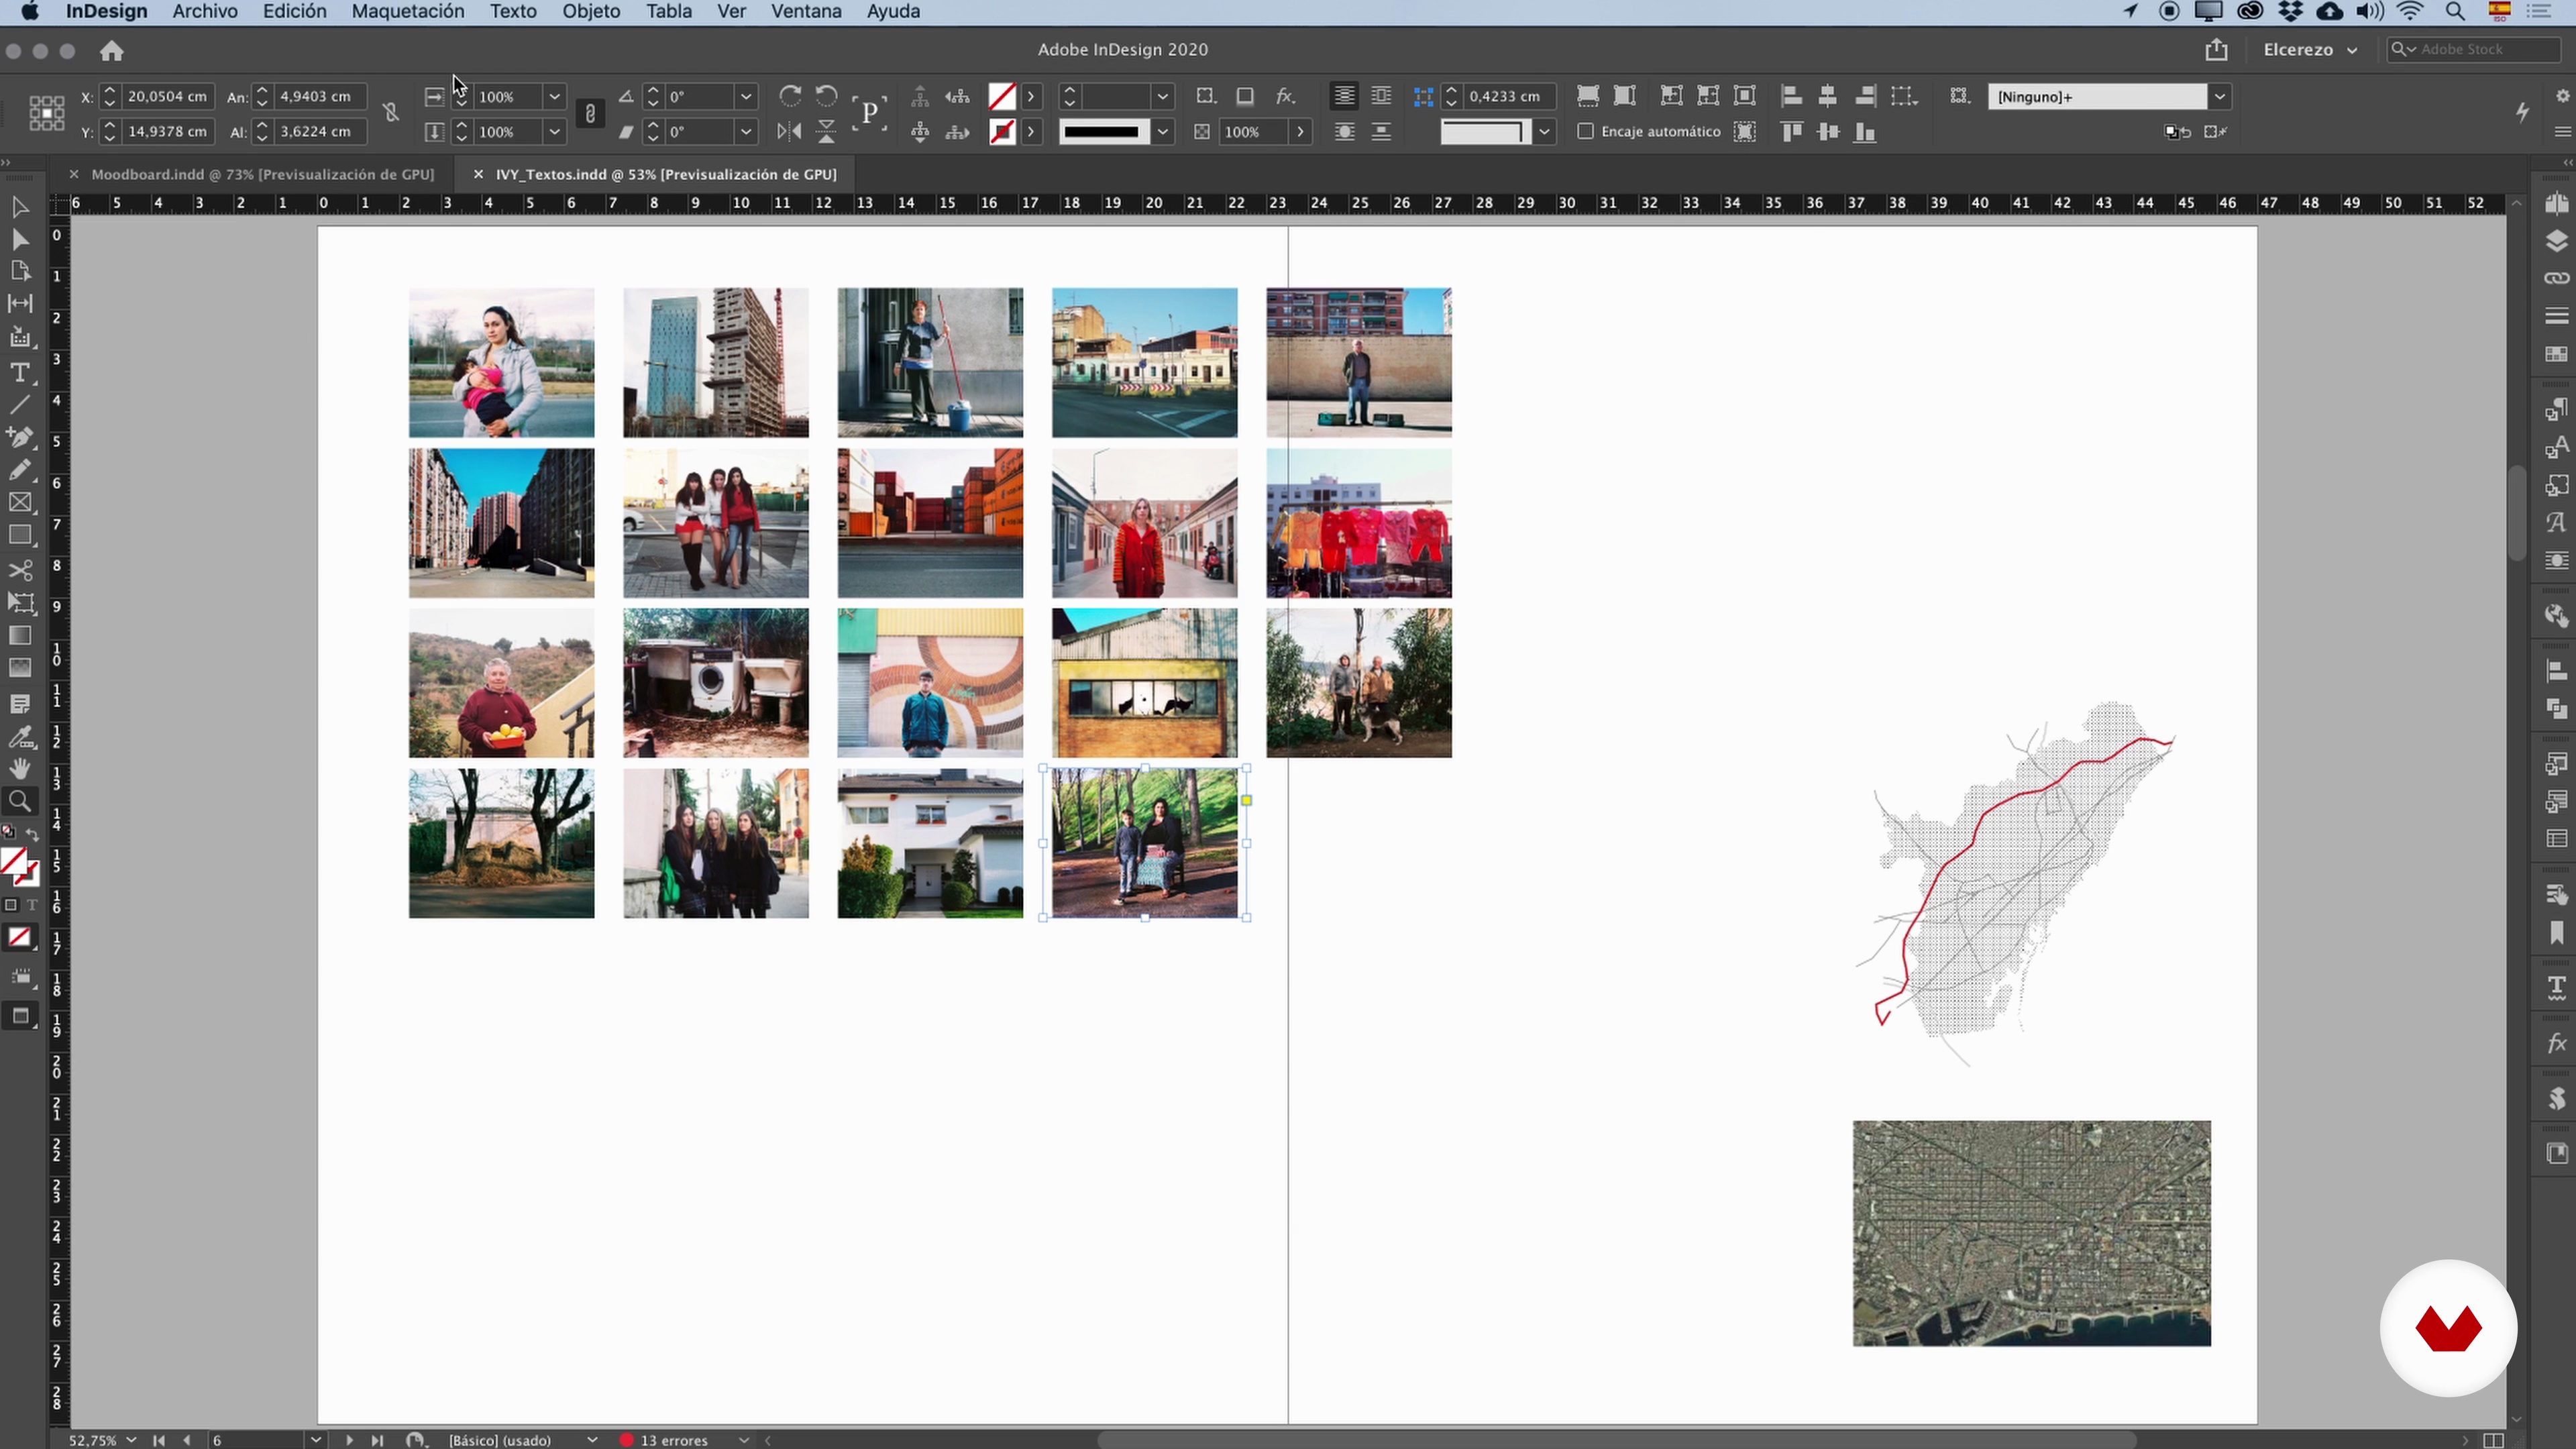Switch to Moodboard.indd document tab
Image resolution: width=2576 pixels, height=1449 pixels.
click(x=262, y=174)
